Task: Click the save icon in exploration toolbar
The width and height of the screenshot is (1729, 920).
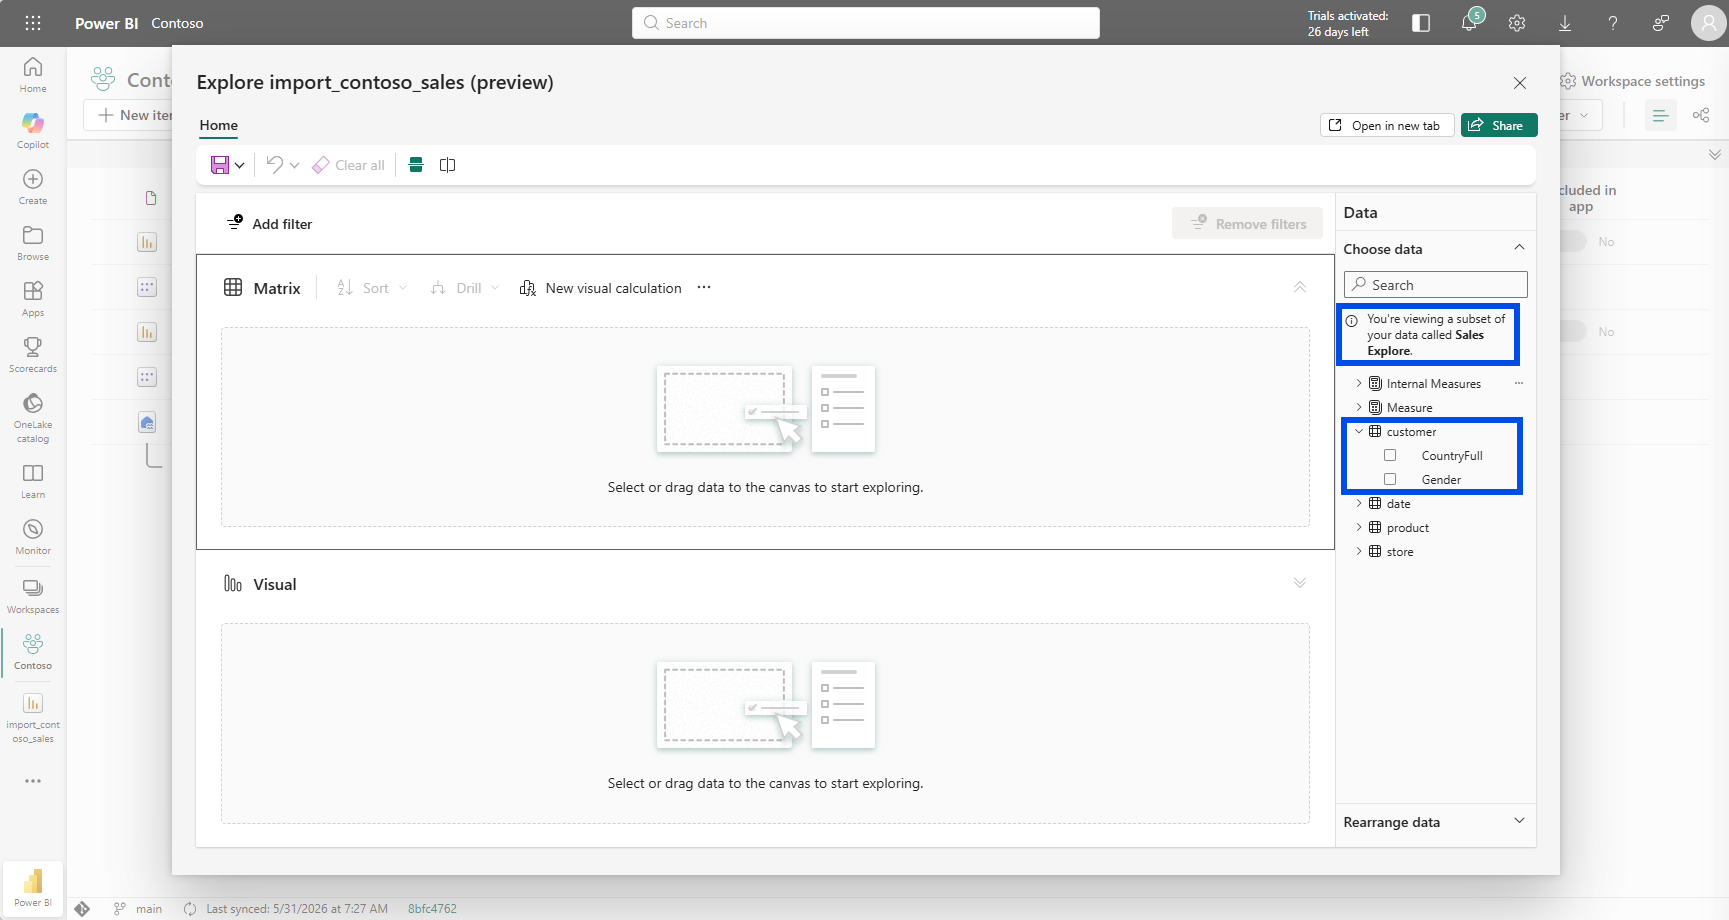Action: coord(220,165)
